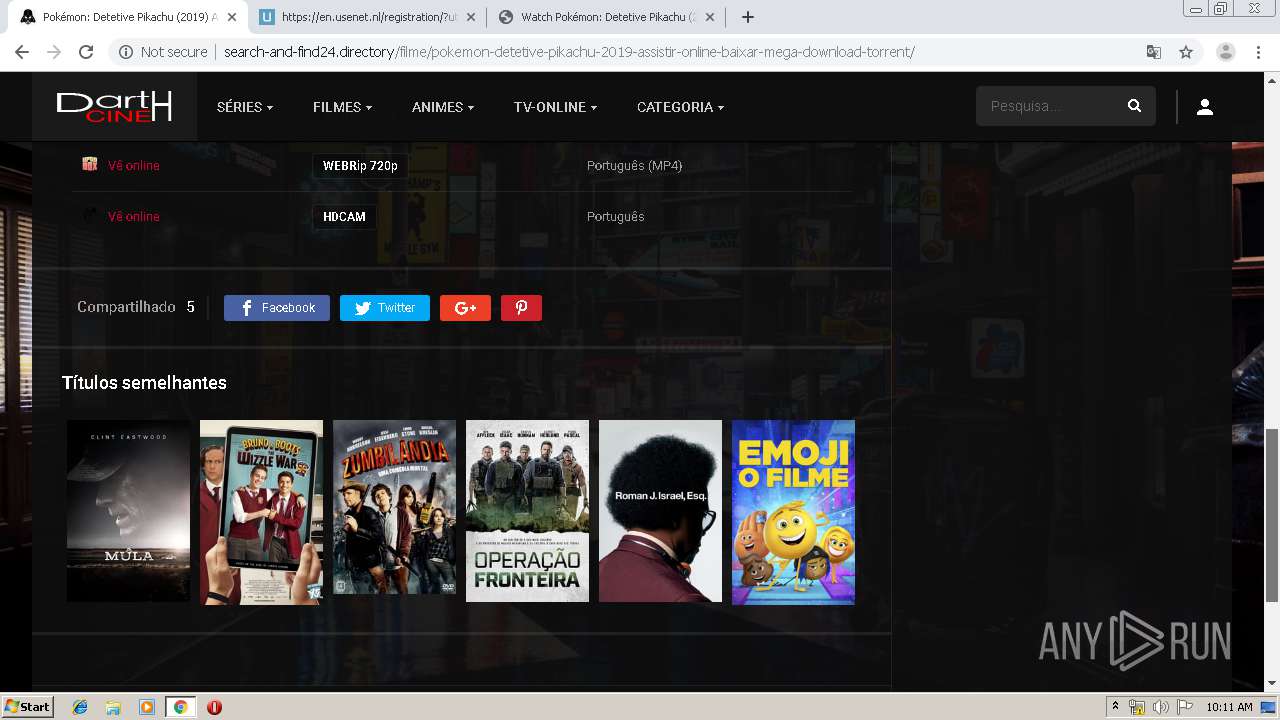Open the red antivirus taskbar icon
Viewport: 1280px width, 720px height.
(214, 707)
